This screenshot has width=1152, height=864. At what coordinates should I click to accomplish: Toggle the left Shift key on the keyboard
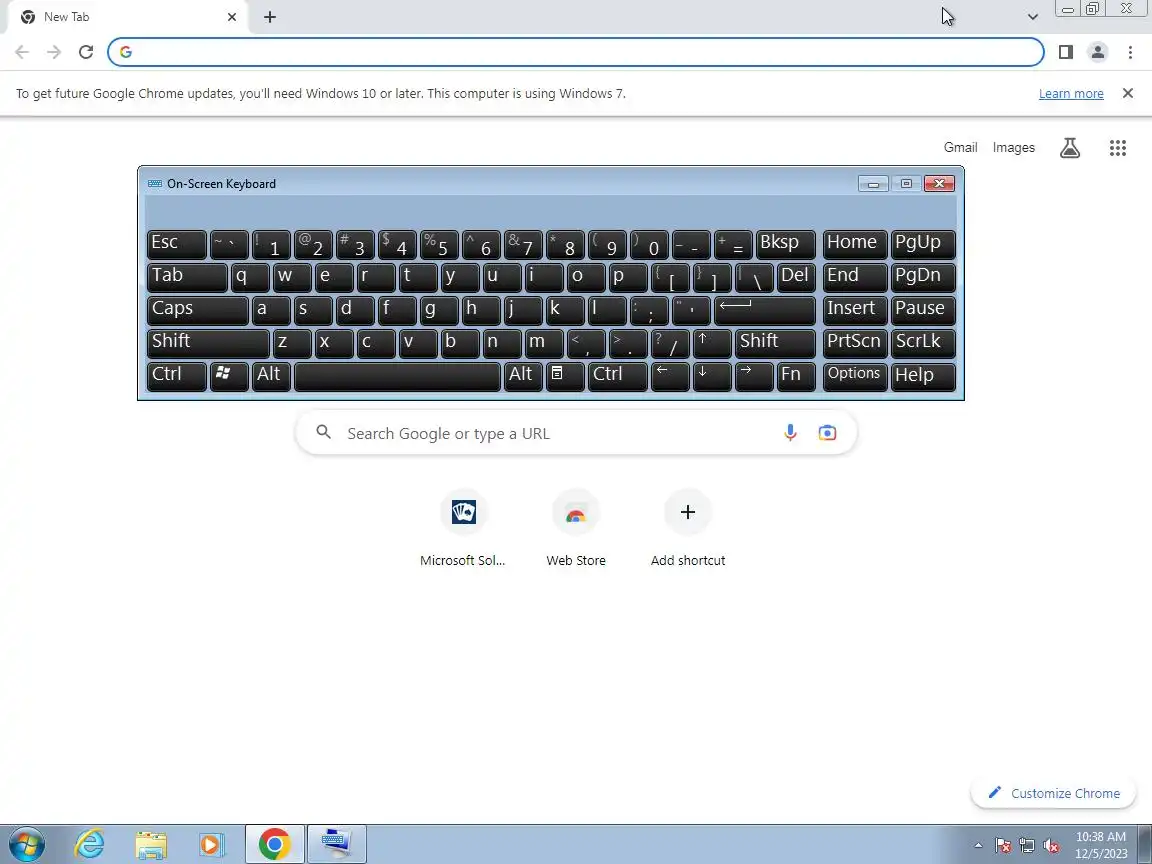point(208,343)
